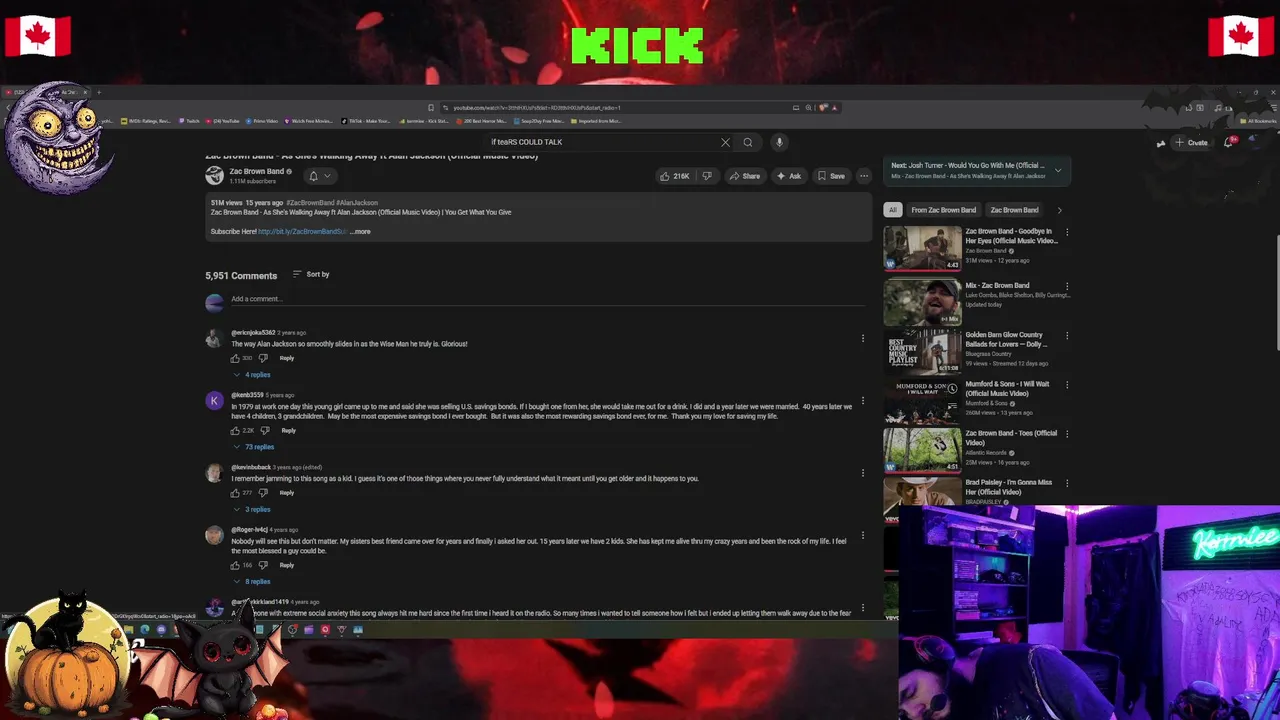Expand '8 replies' under @Roger-lv4cj comment
Viewport: 1280px width, 720px height.
point(252,581)
